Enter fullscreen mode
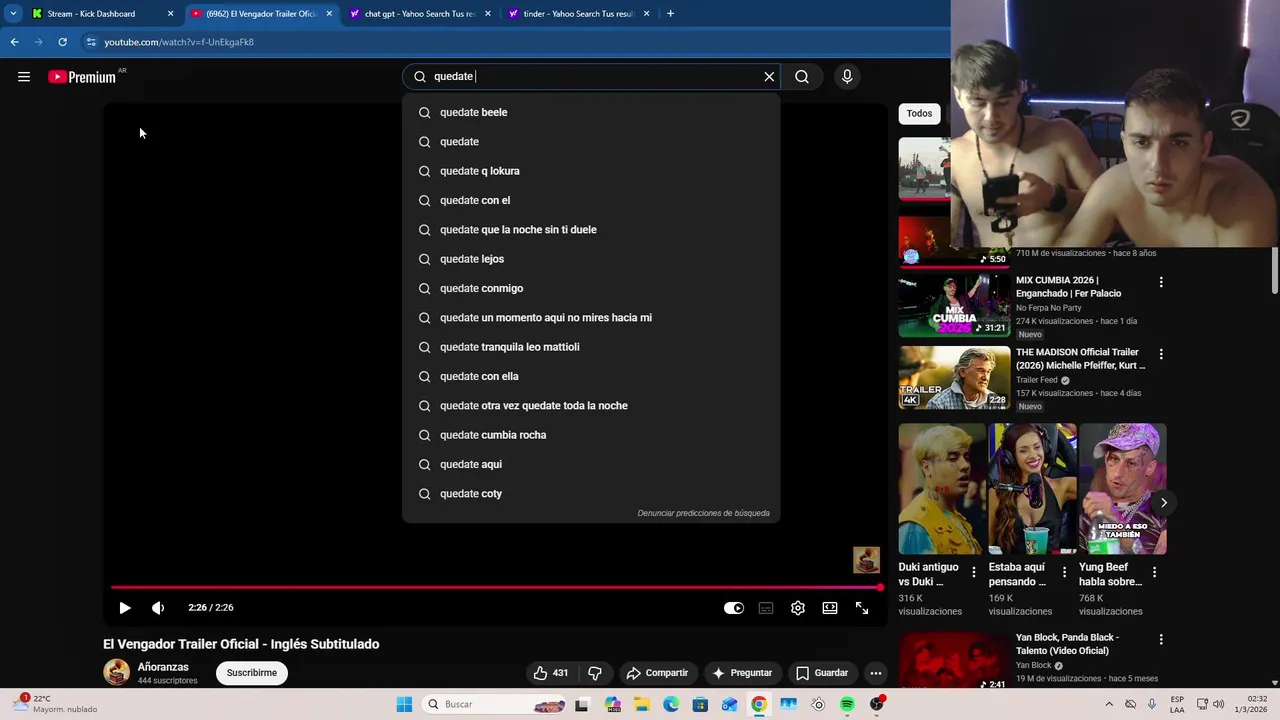This screenshot has height=720, width=1280. tap(862, 608)
